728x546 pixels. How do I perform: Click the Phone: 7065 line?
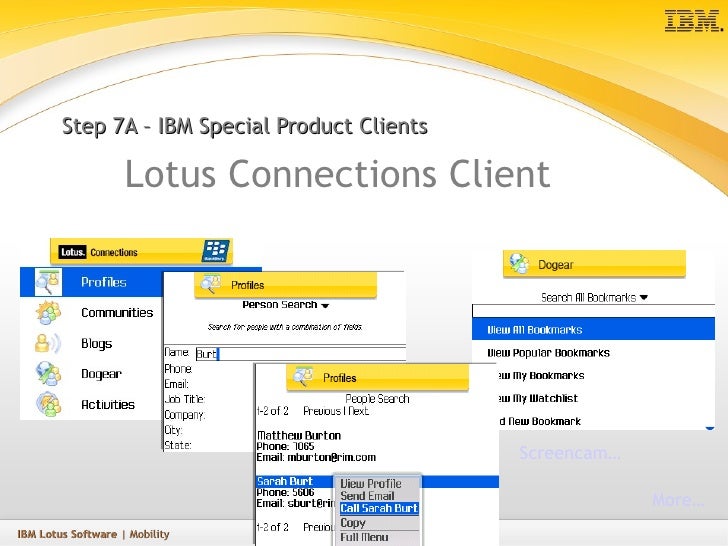click(x=286, y=446)
